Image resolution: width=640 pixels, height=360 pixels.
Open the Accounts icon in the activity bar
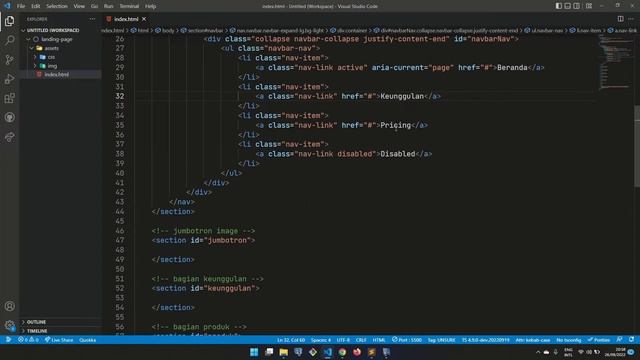[9, 306]
